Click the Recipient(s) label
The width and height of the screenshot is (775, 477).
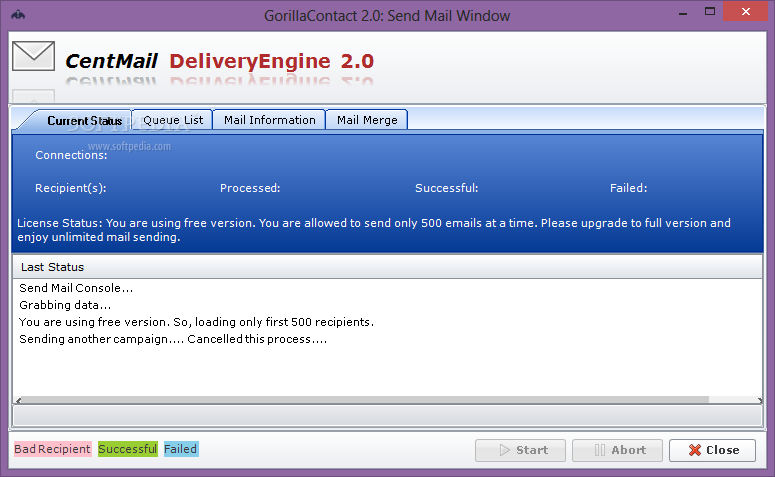tap(71, 188)
